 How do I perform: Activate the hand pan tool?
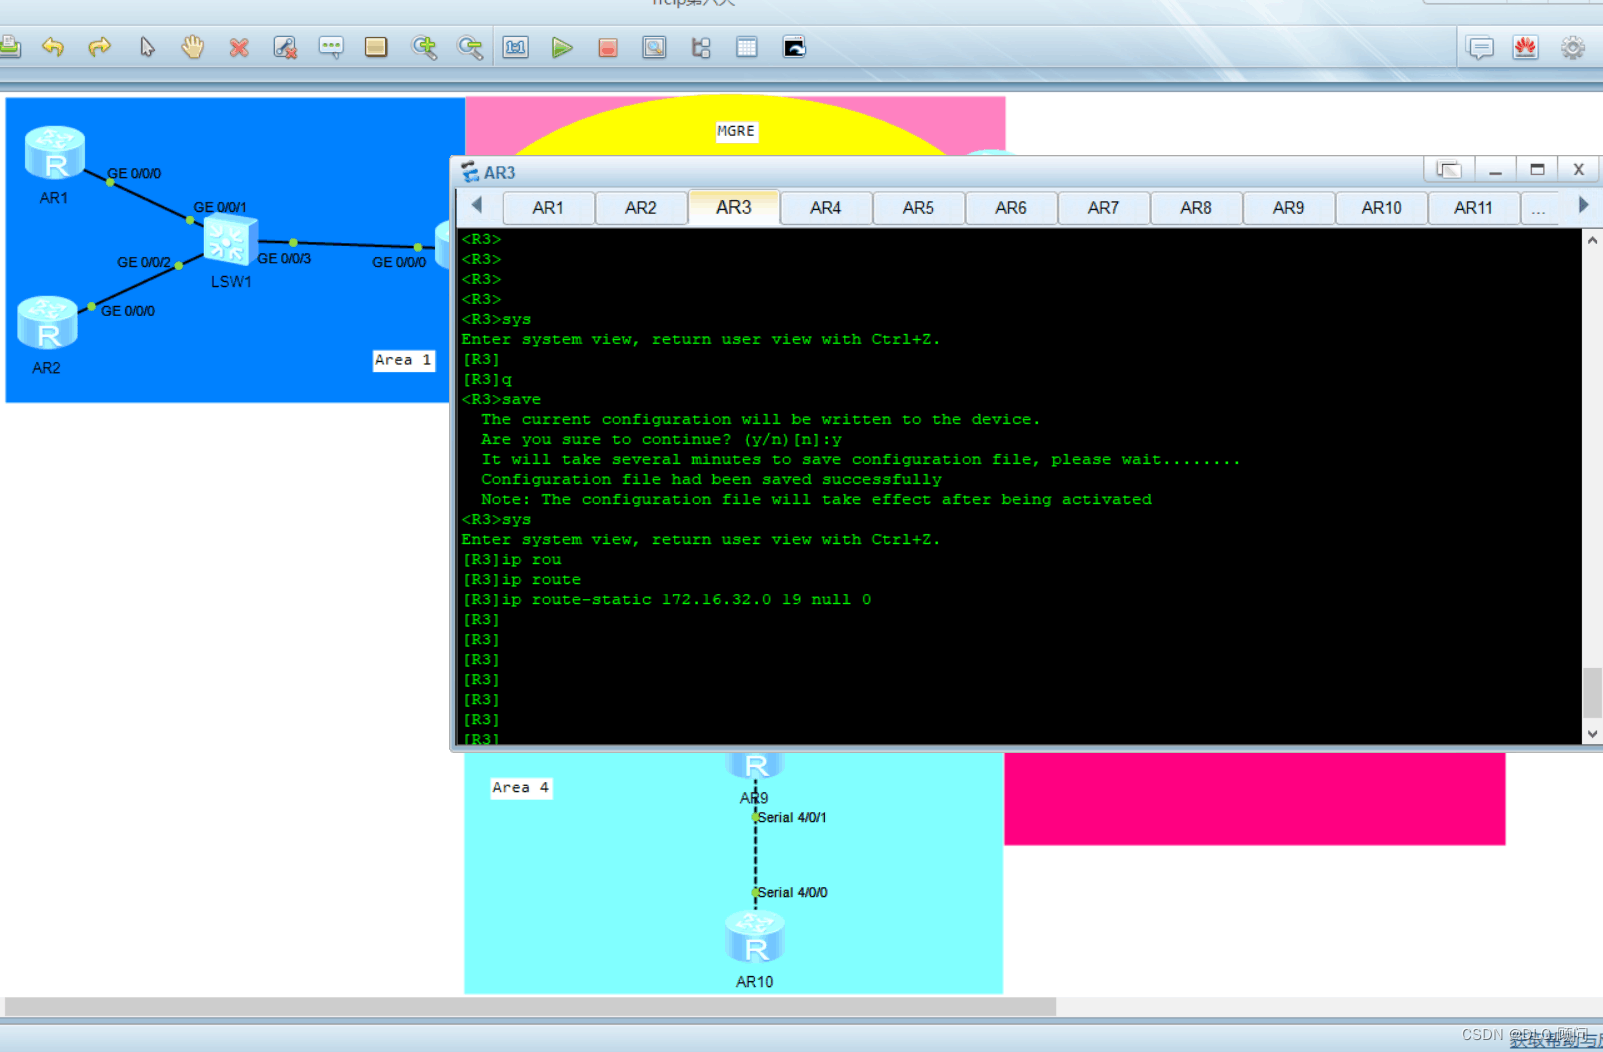click(192, 47)
